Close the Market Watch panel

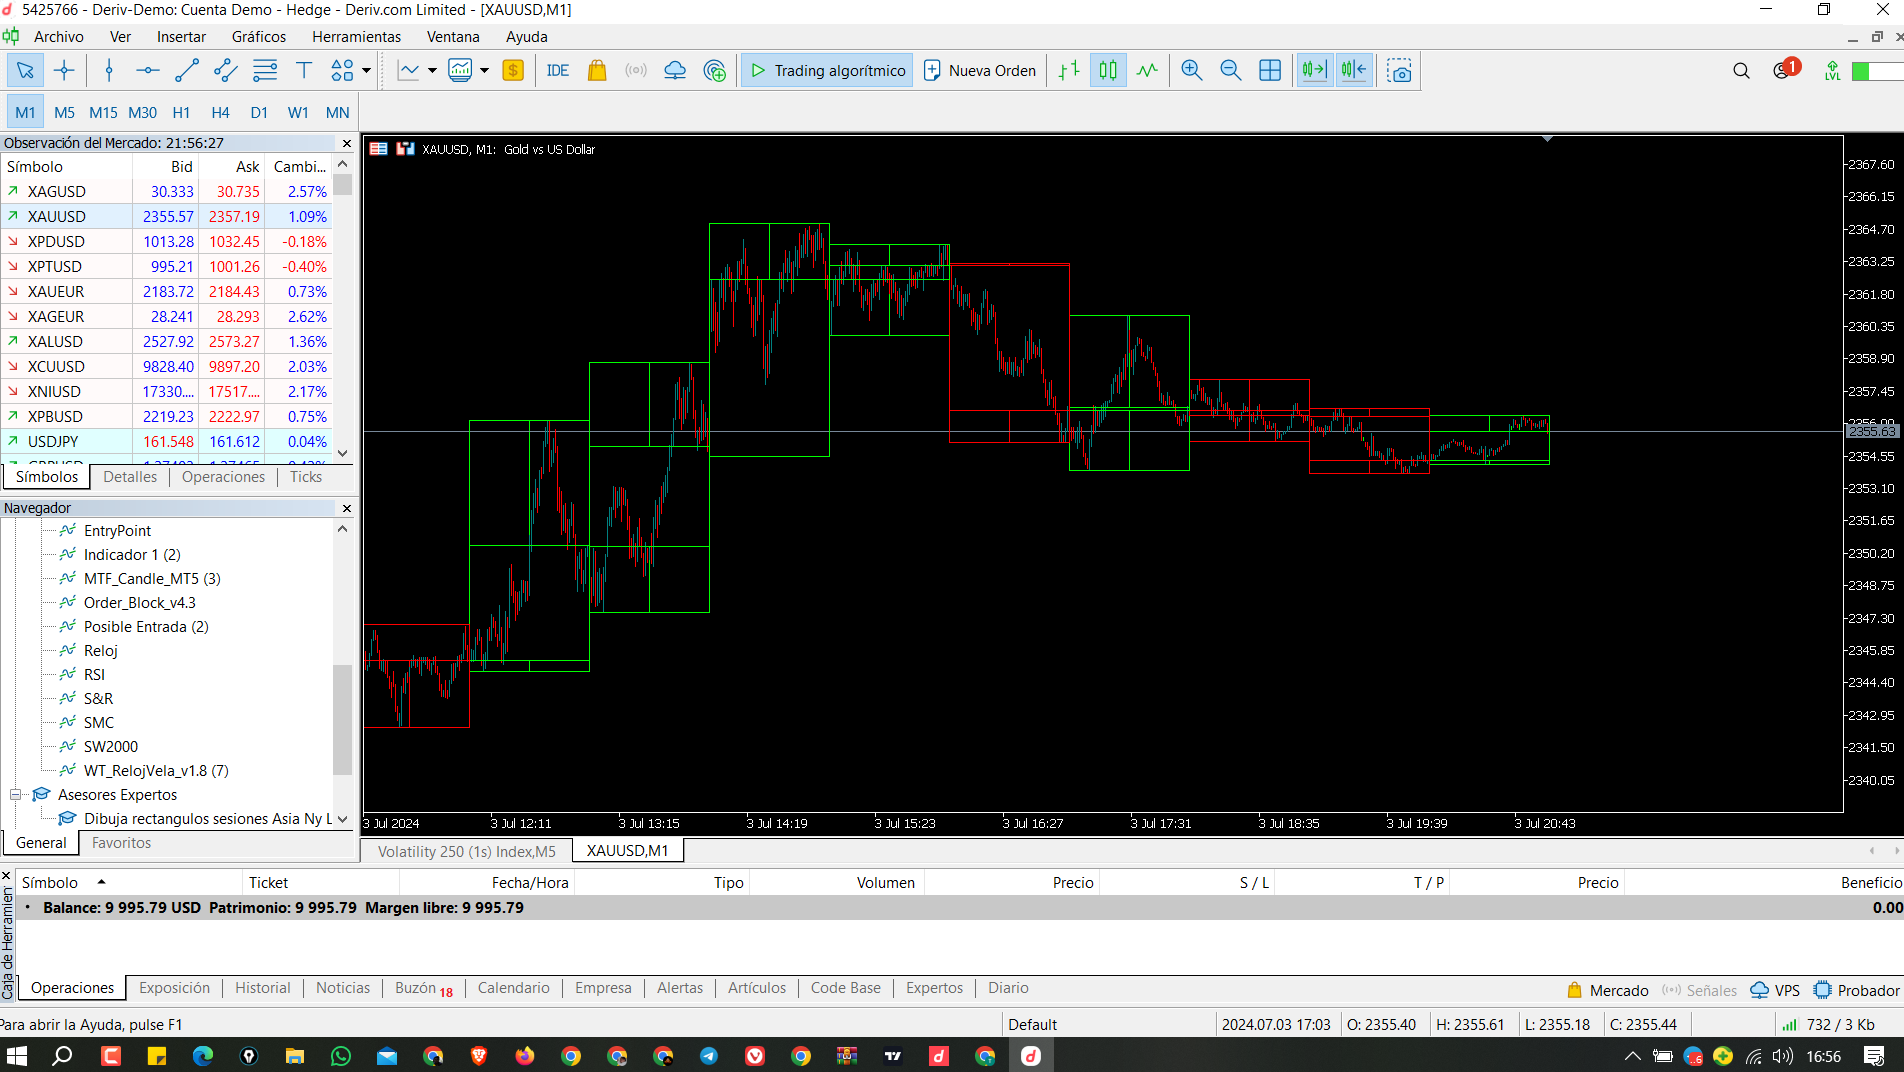[347, 143]
